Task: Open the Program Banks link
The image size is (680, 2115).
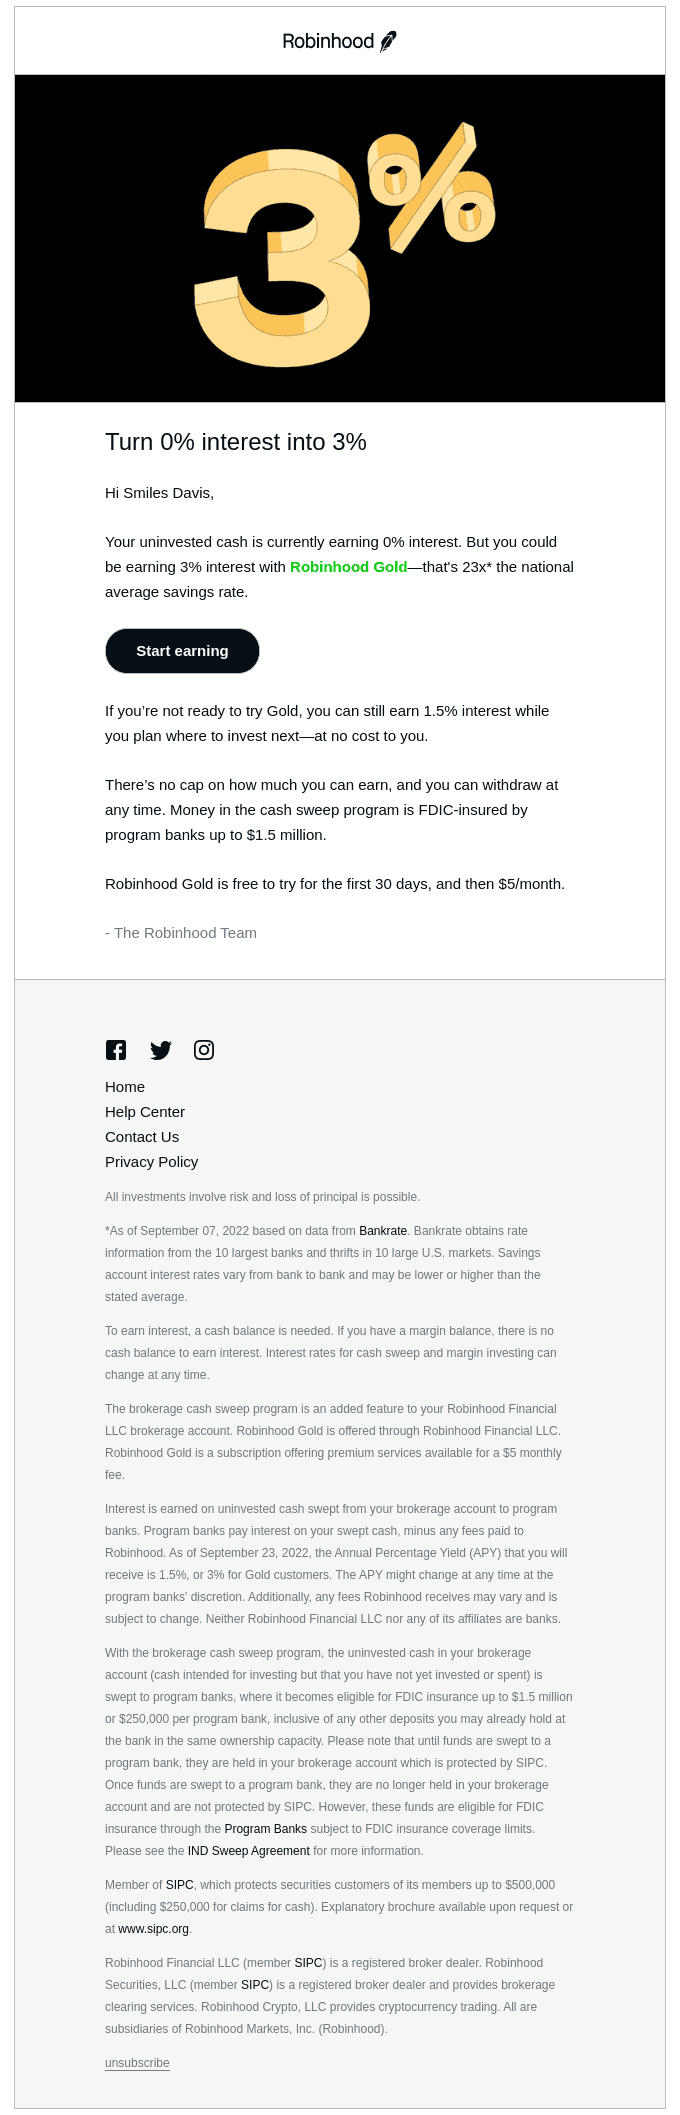Action: click(265, 1829)
